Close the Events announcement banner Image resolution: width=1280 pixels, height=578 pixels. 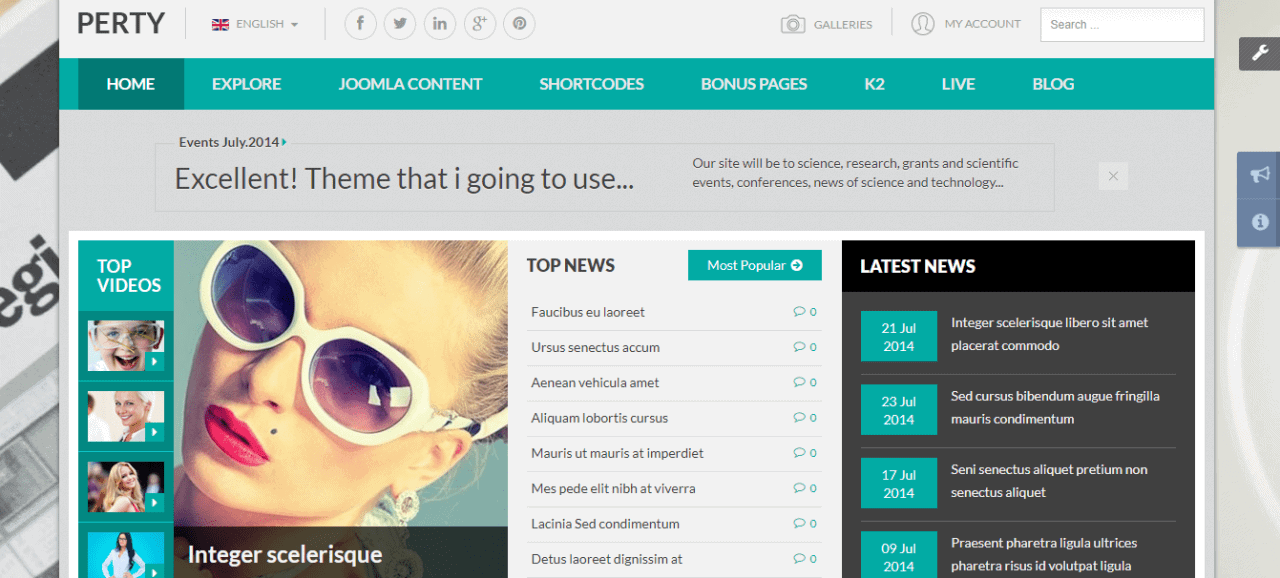[x=1113, y=176]
